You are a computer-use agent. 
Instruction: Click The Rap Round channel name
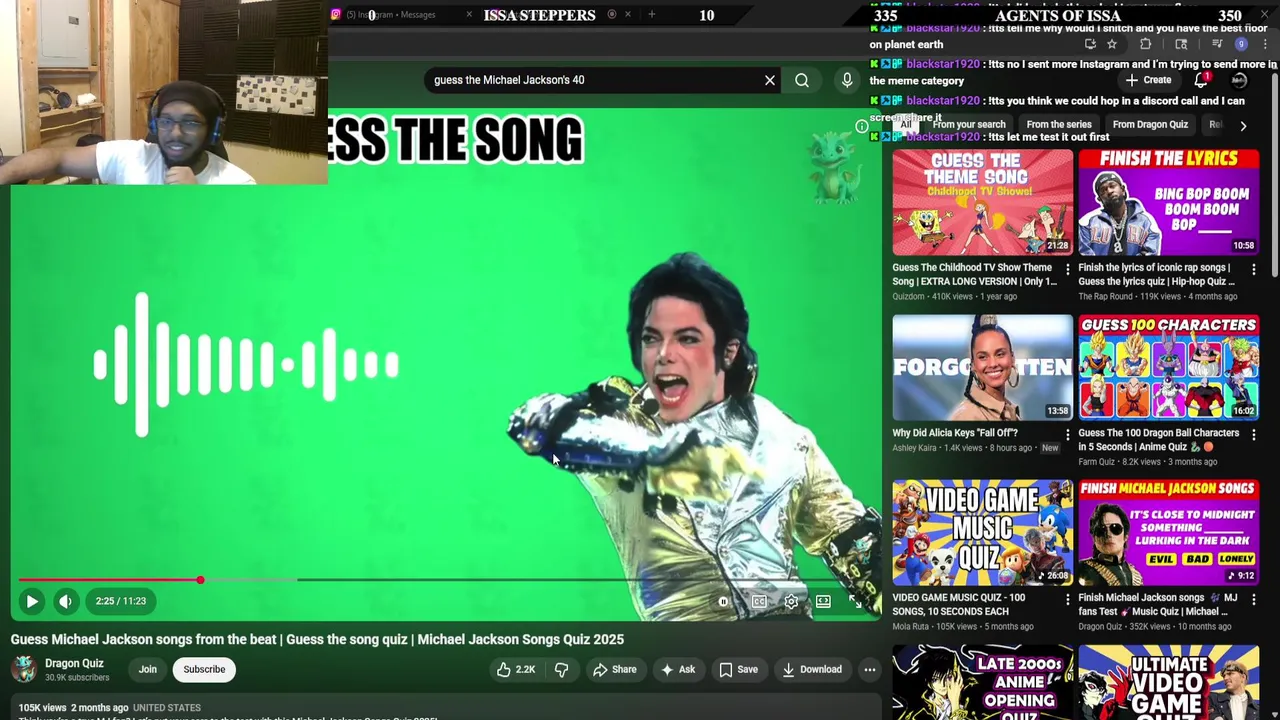[x=1105, y=296]
